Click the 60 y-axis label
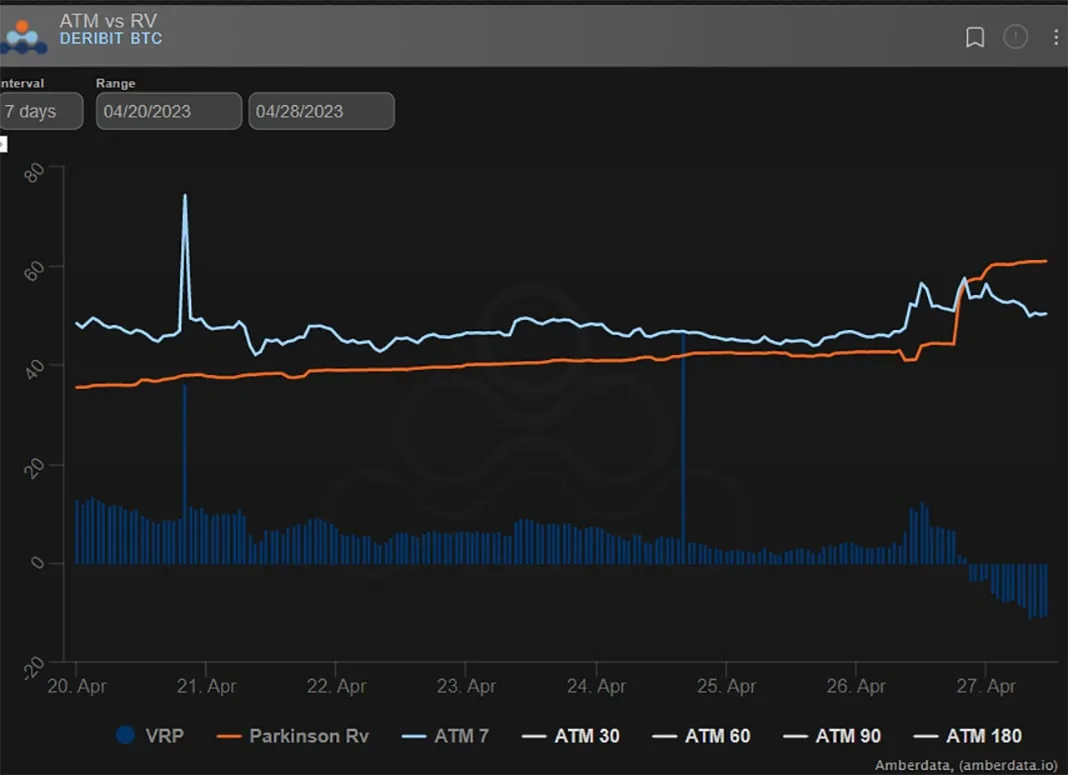Screen dimensions: 1068x775 pos(33,271)
